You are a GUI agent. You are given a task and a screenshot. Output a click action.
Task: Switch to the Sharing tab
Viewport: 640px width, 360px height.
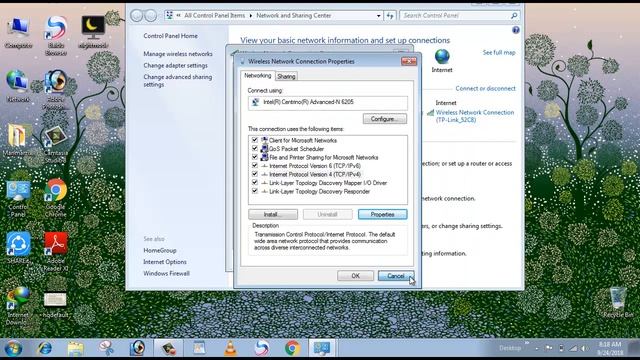click(x=286, y=76)
